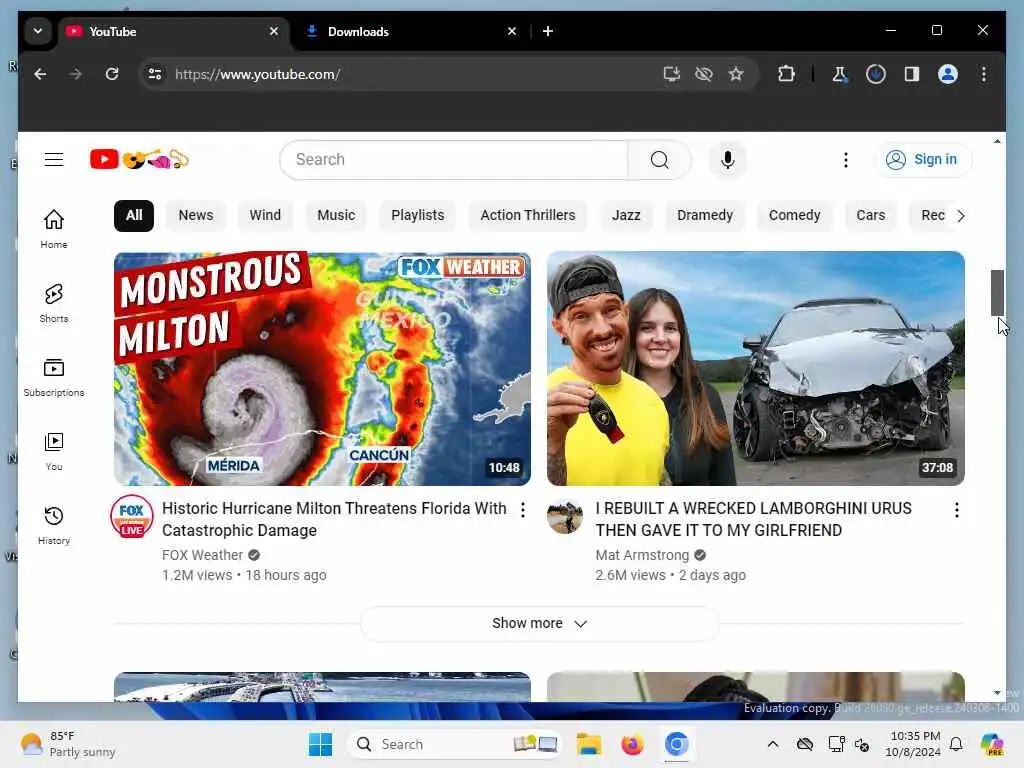Open Rebuilt Wrecked Lamborghini Urus title
The width and height of the screenshot is (1024, 768).
pyautogui.click(x=754, y=519)
